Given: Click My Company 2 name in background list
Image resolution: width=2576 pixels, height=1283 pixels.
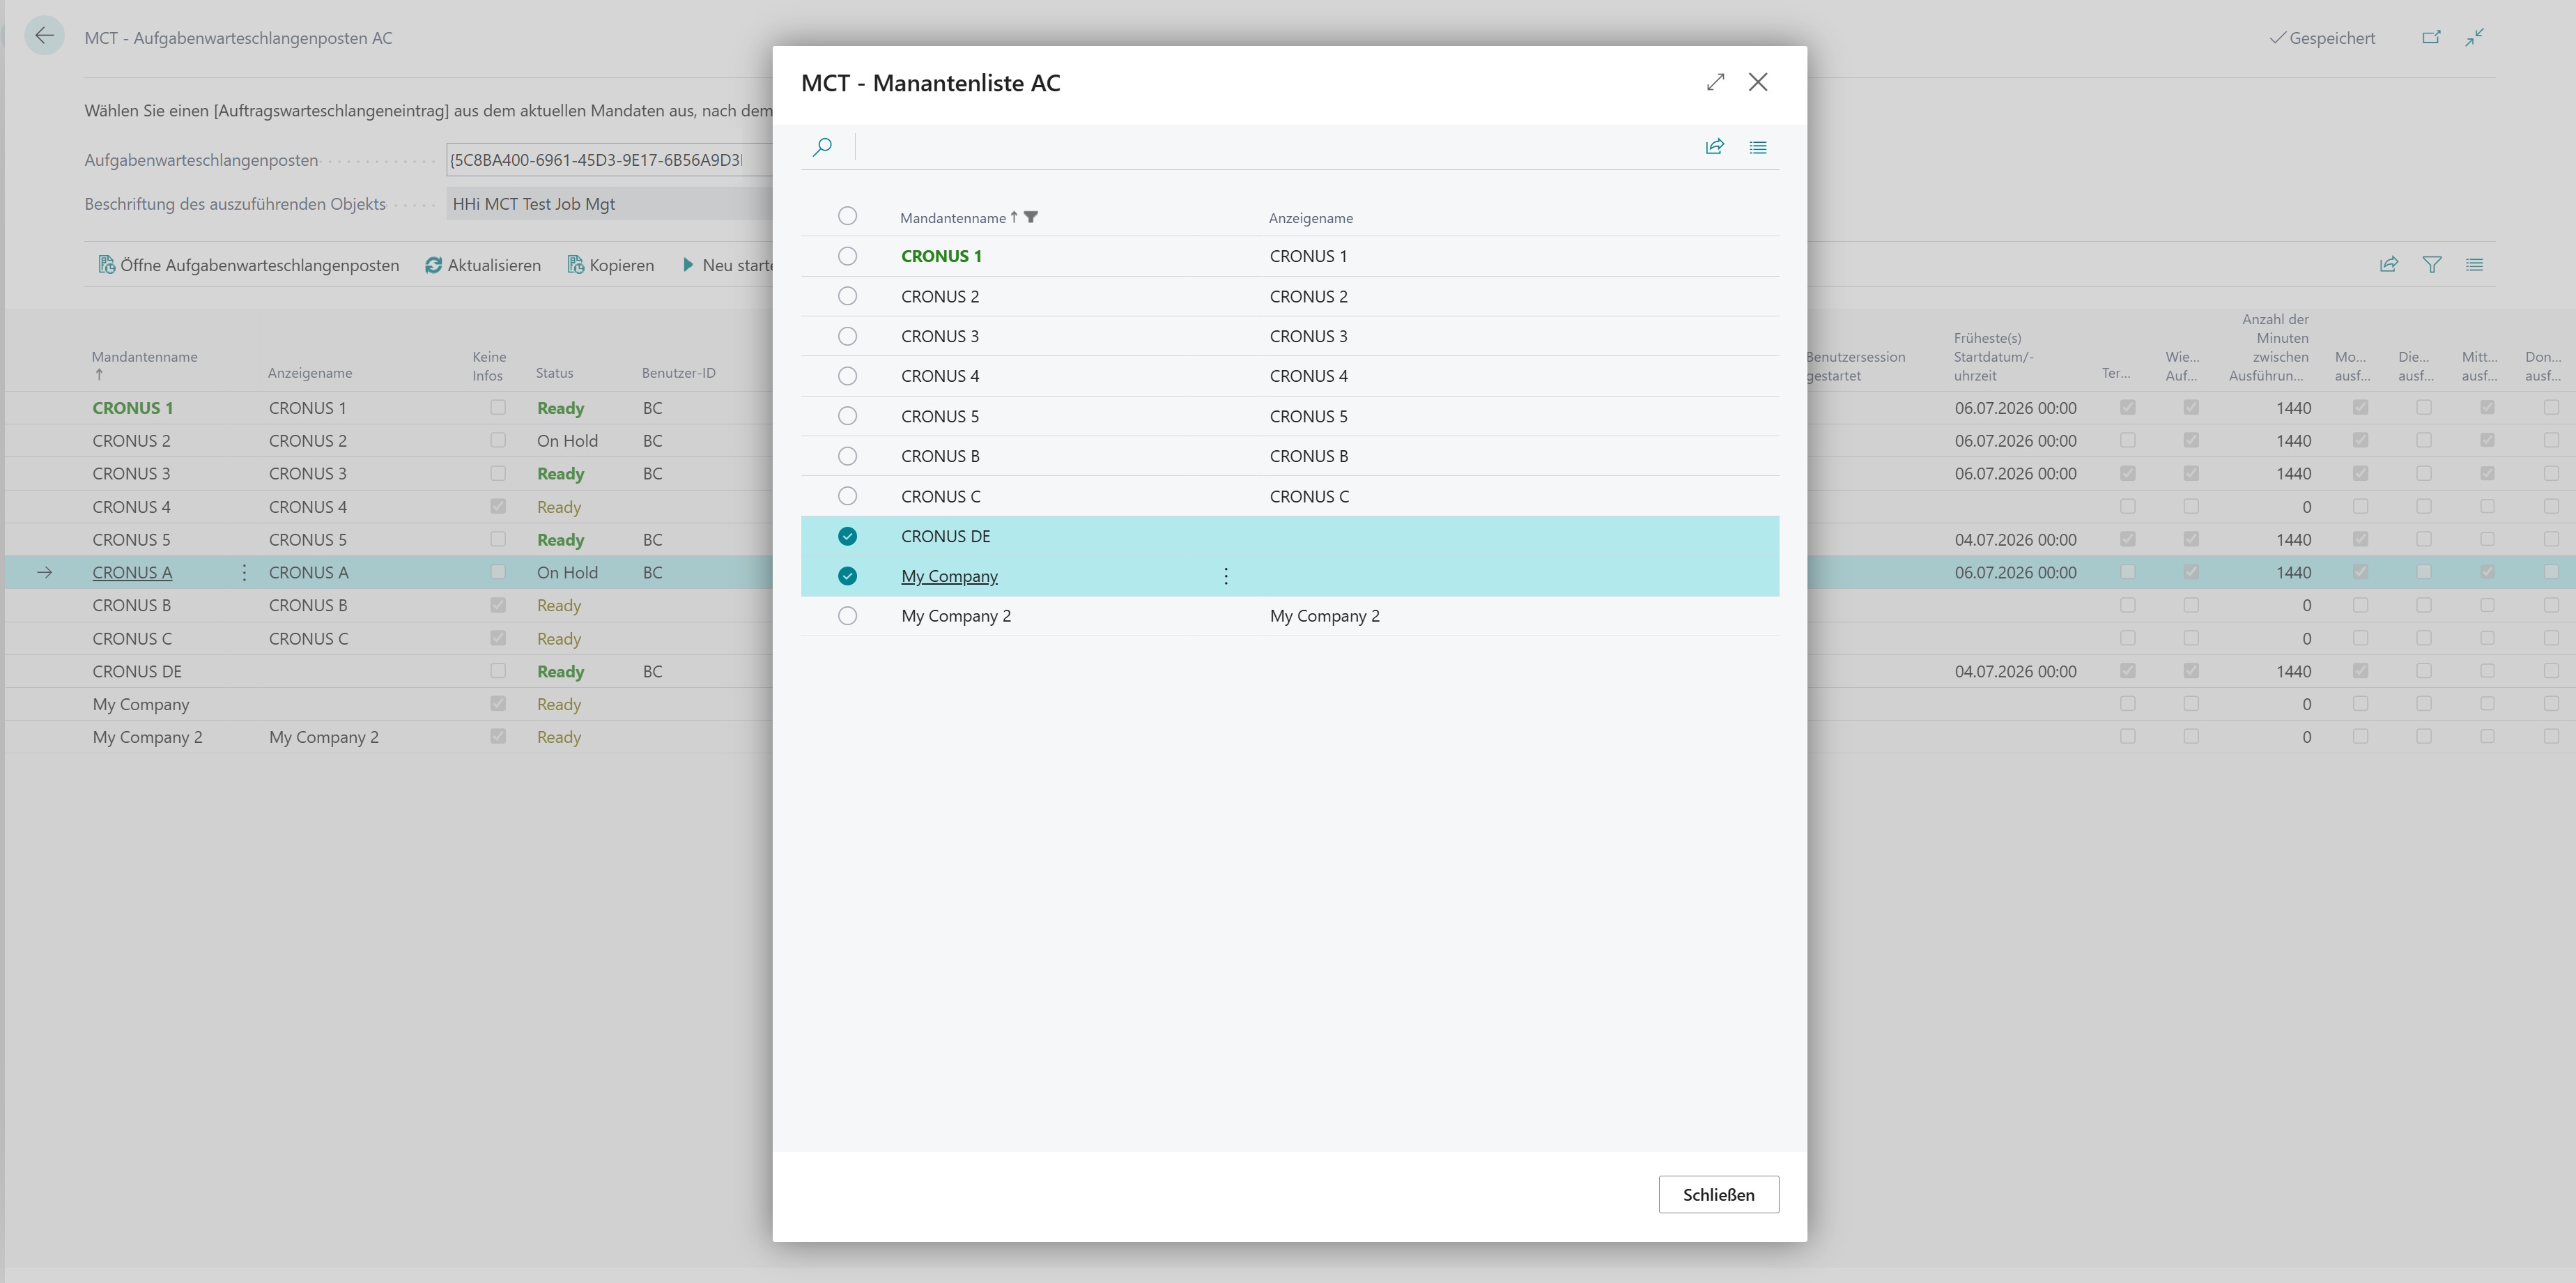Looking at the screenshot, I should click(x=147, y=737).
